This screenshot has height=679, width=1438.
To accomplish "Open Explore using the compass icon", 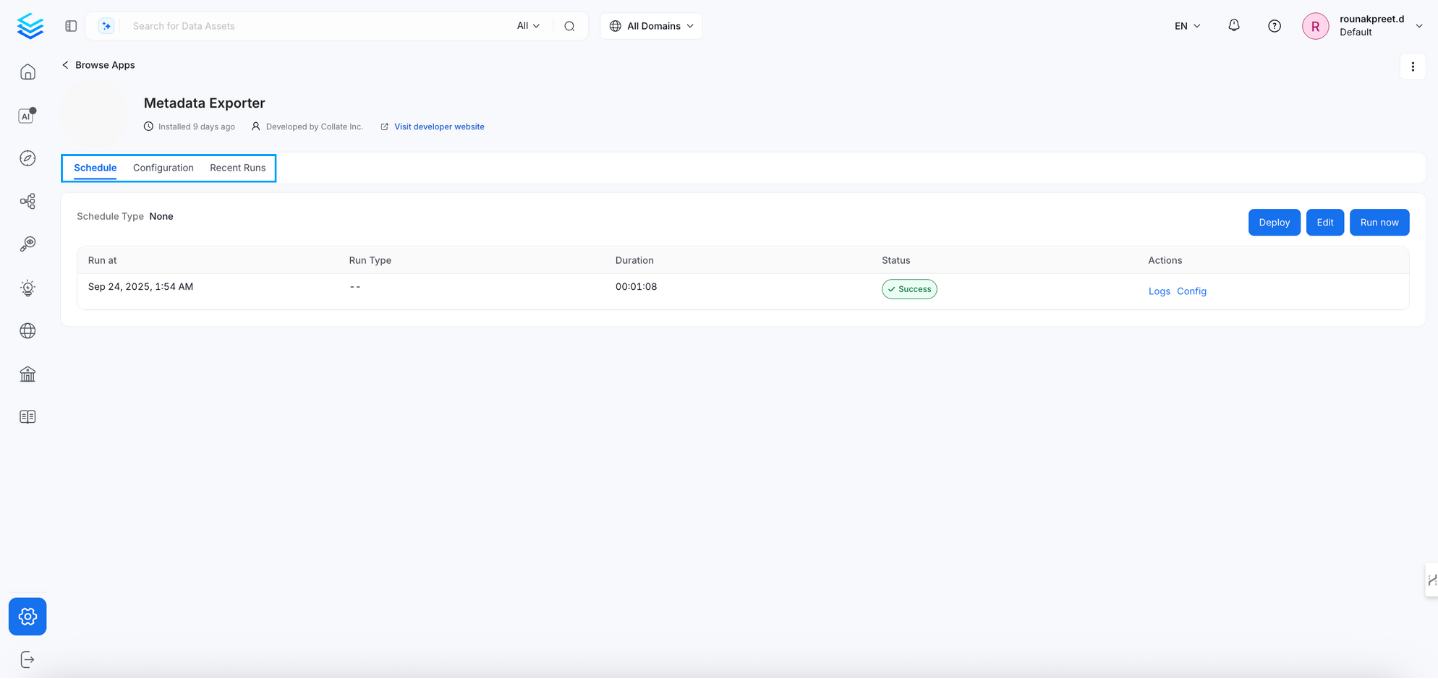I will click(27, 158).
